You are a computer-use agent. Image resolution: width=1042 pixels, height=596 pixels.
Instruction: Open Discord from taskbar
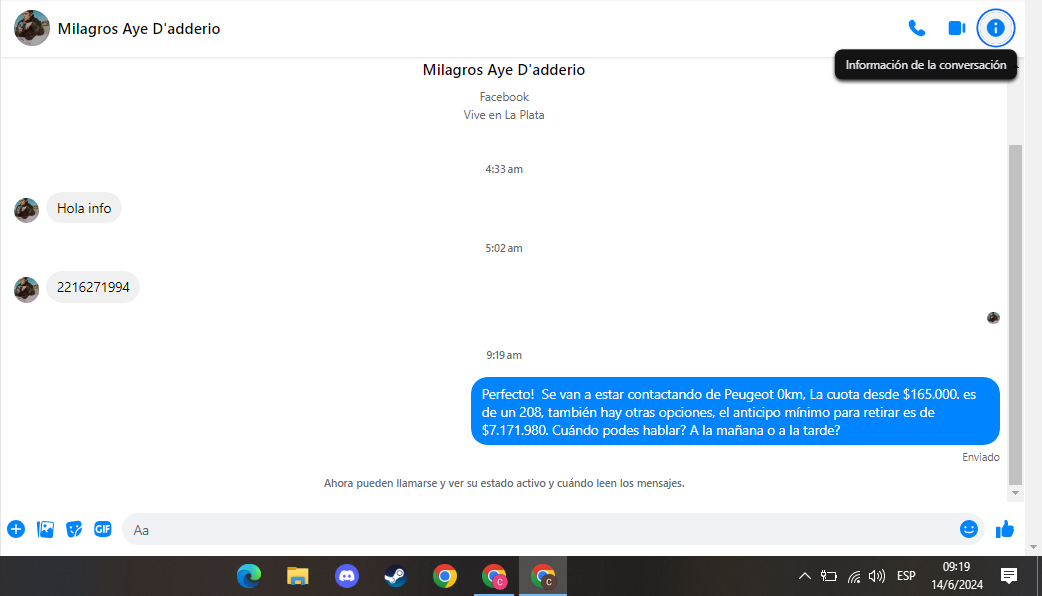[x=347, y=575]
